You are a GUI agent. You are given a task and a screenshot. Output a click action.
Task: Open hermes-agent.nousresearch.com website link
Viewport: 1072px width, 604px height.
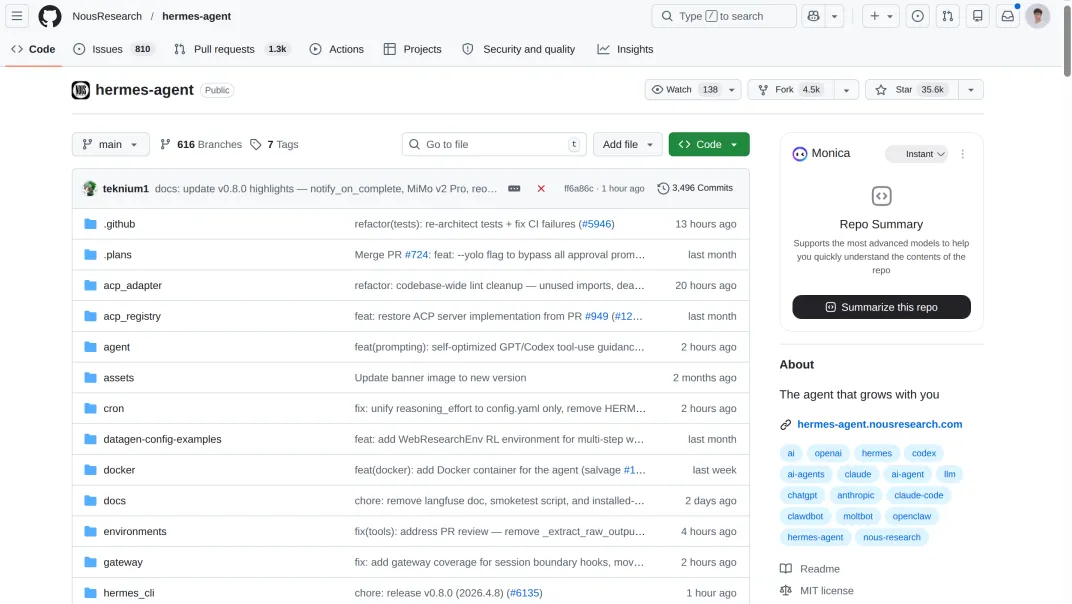tap(879, 424)
